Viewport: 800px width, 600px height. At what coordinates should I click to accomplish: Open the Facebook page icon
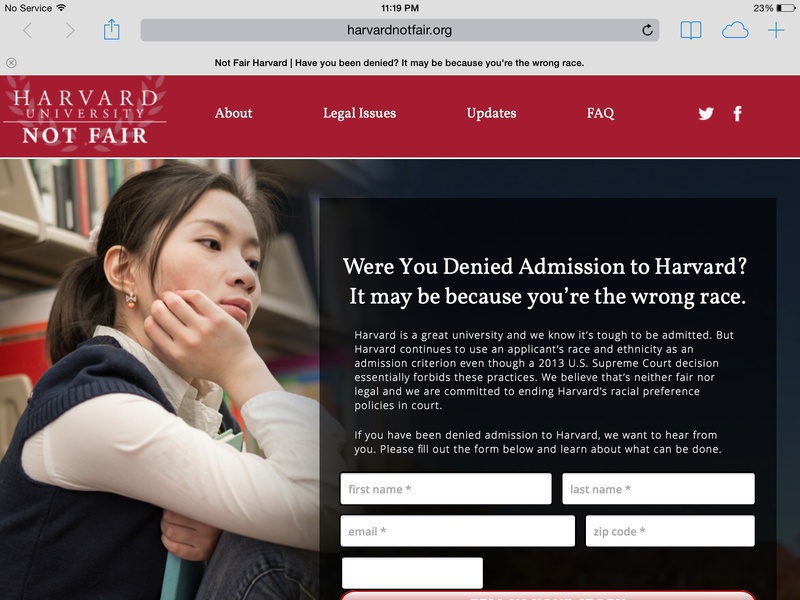click(x=738, y=114)
